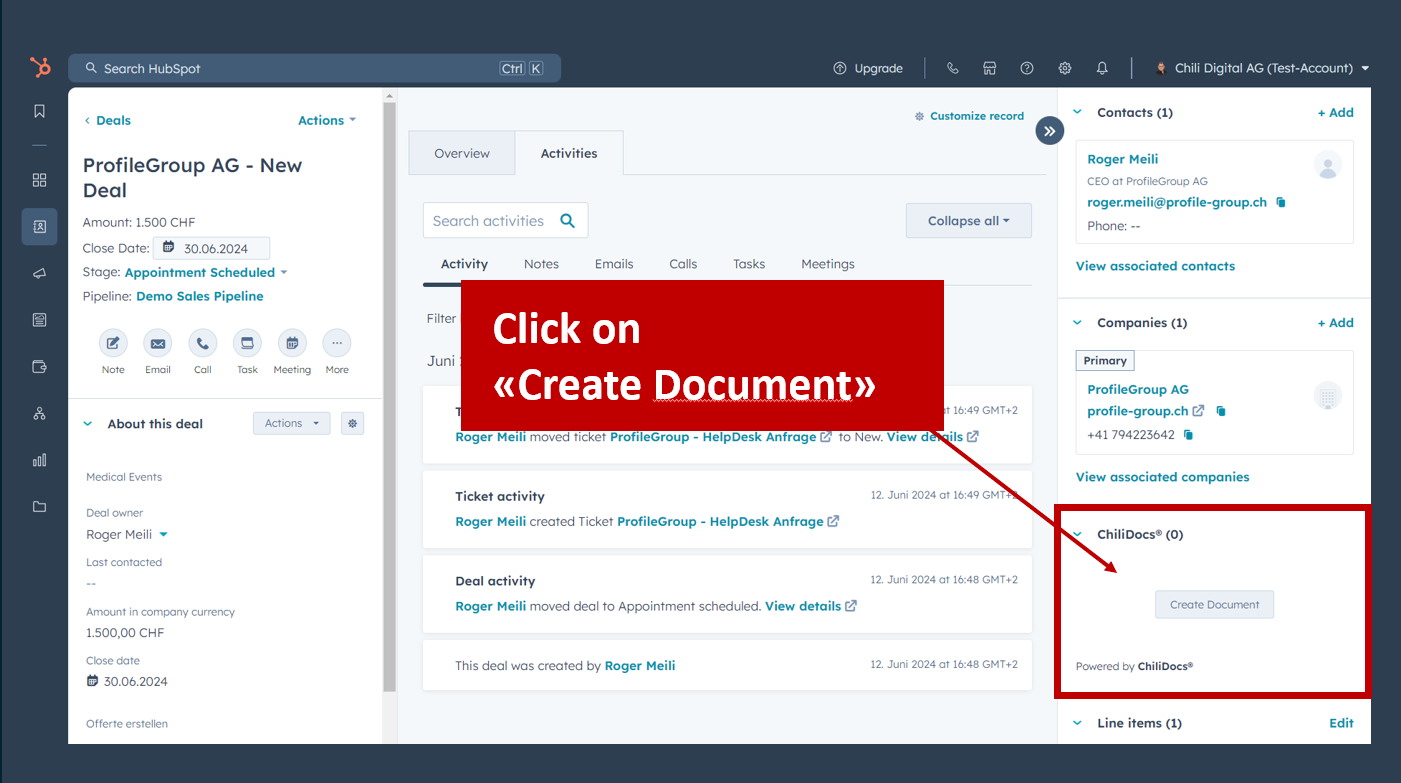Open the Commerce wallet icon in sidebar
Image resolution: width=1401 pixels, height=783 pixels.
coord(40,366)
